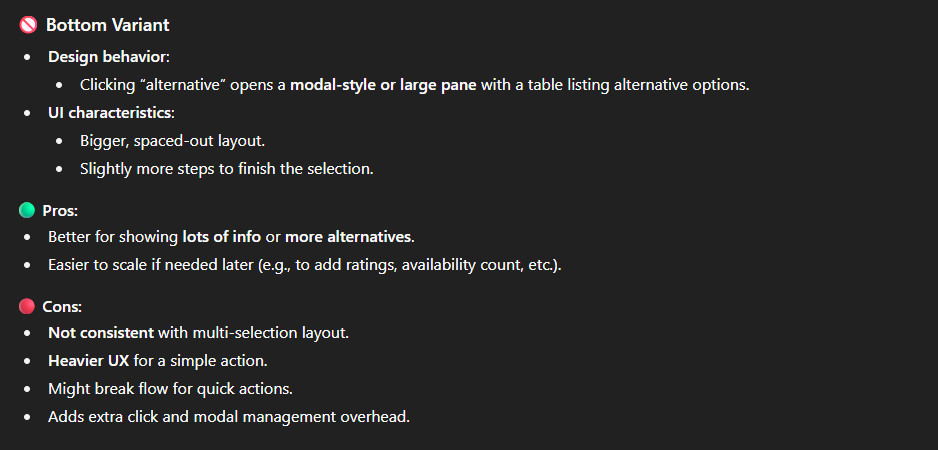938x450 pixels.
Task: Click the red circle next to Cons
Action: pyautogui.click(x=27, y=306)
